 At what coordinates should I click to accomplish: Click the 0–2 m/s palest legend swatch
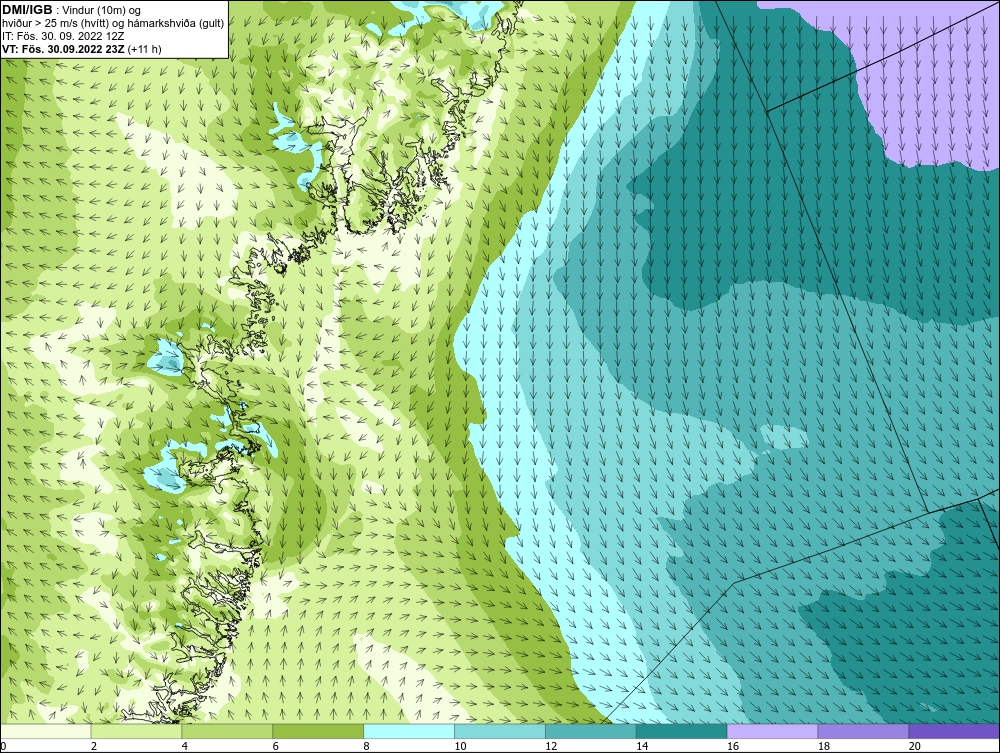pyautogui.click(x=46, y=731)
